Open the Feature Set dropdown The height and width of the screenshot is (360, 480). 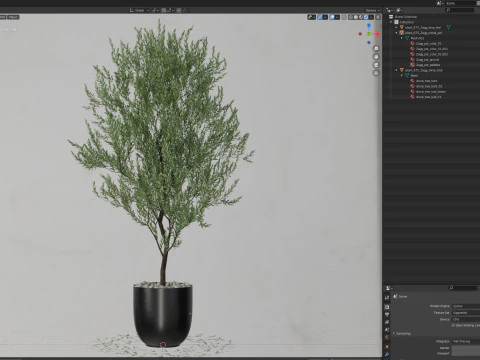[x=466, y=313]
